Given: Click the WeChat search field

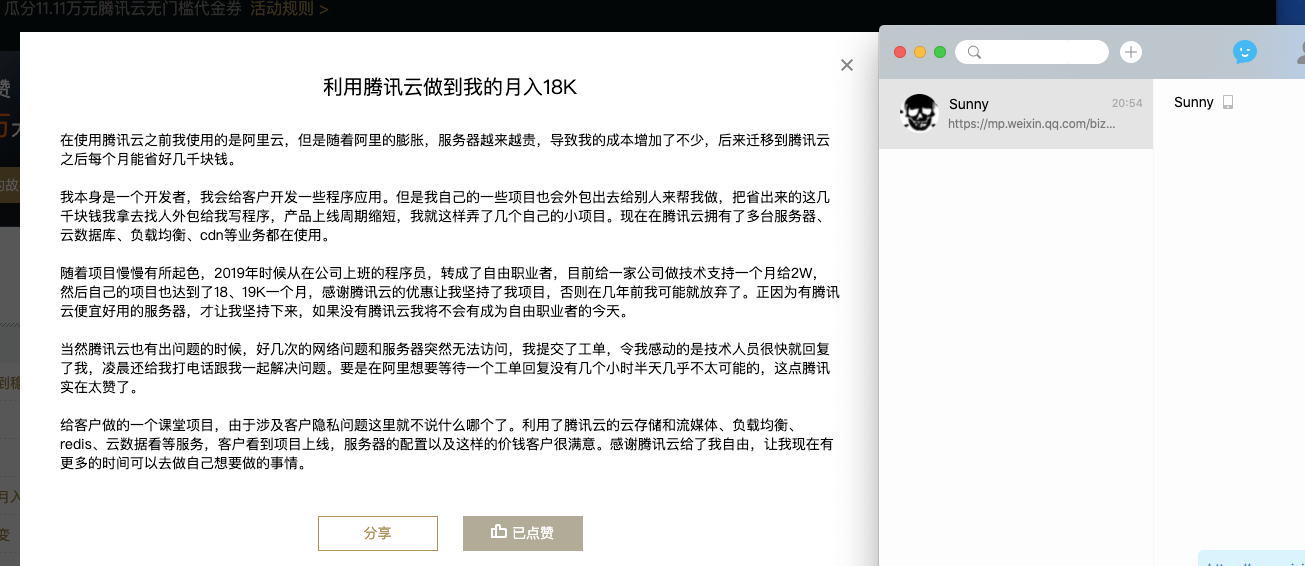Looking at the screenshot, I should pyautogui.click(x=1032, y=52).
